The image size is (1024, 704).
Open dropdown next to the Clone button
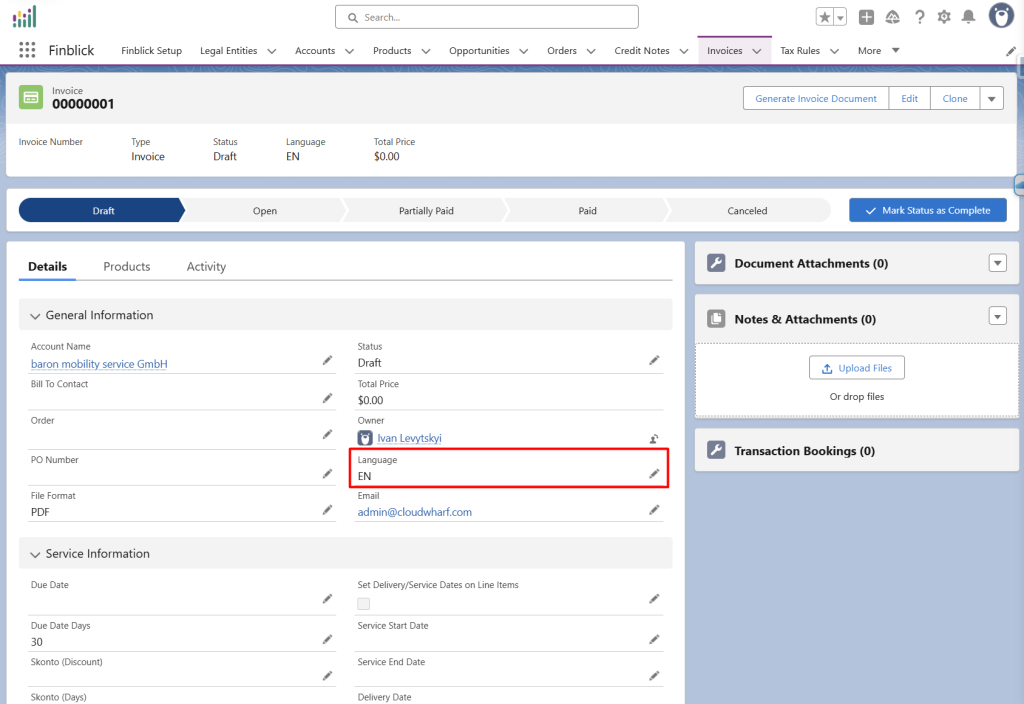coord(991,98)
